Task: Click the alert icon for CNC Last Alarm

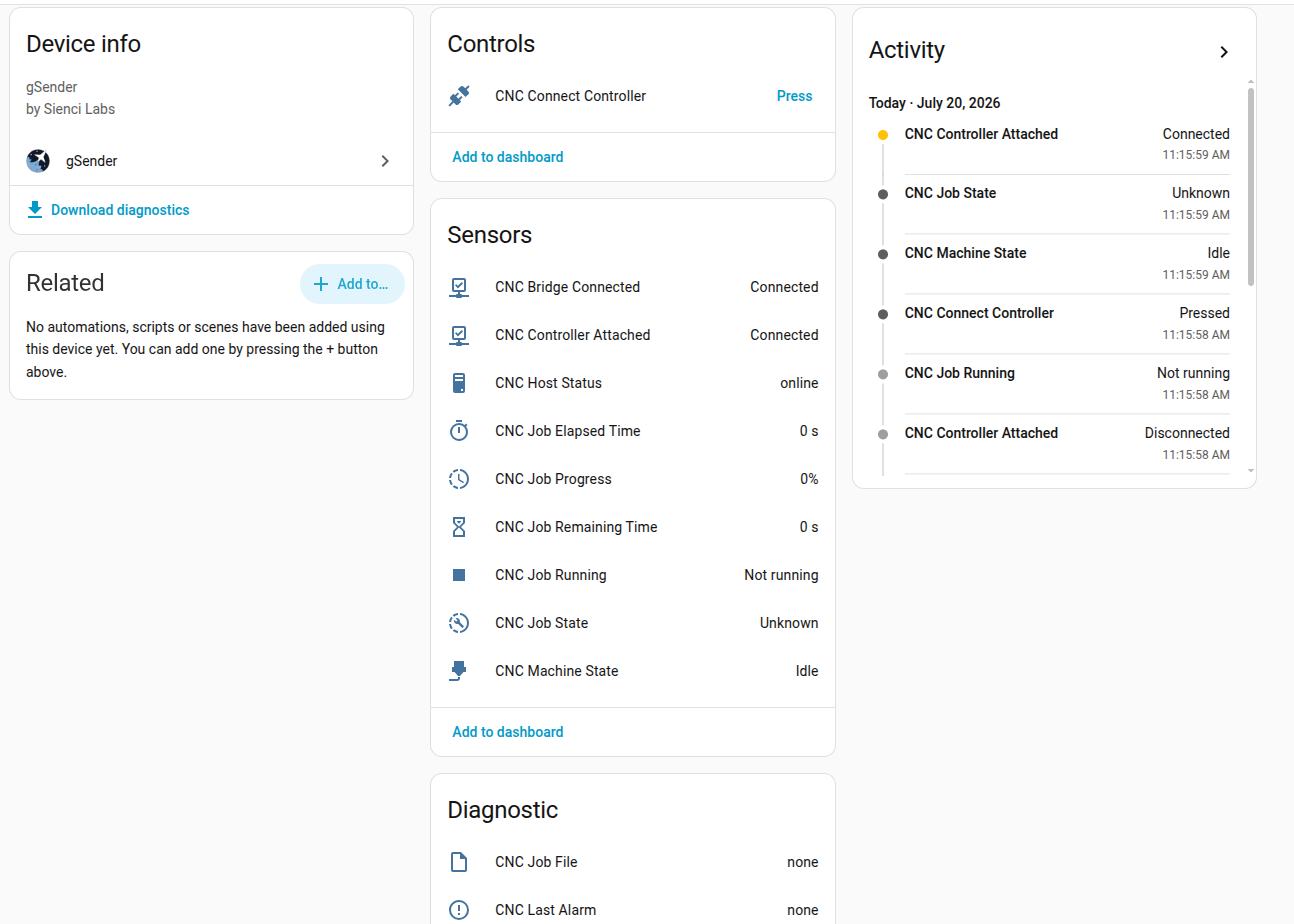Action: click(459, 910)
